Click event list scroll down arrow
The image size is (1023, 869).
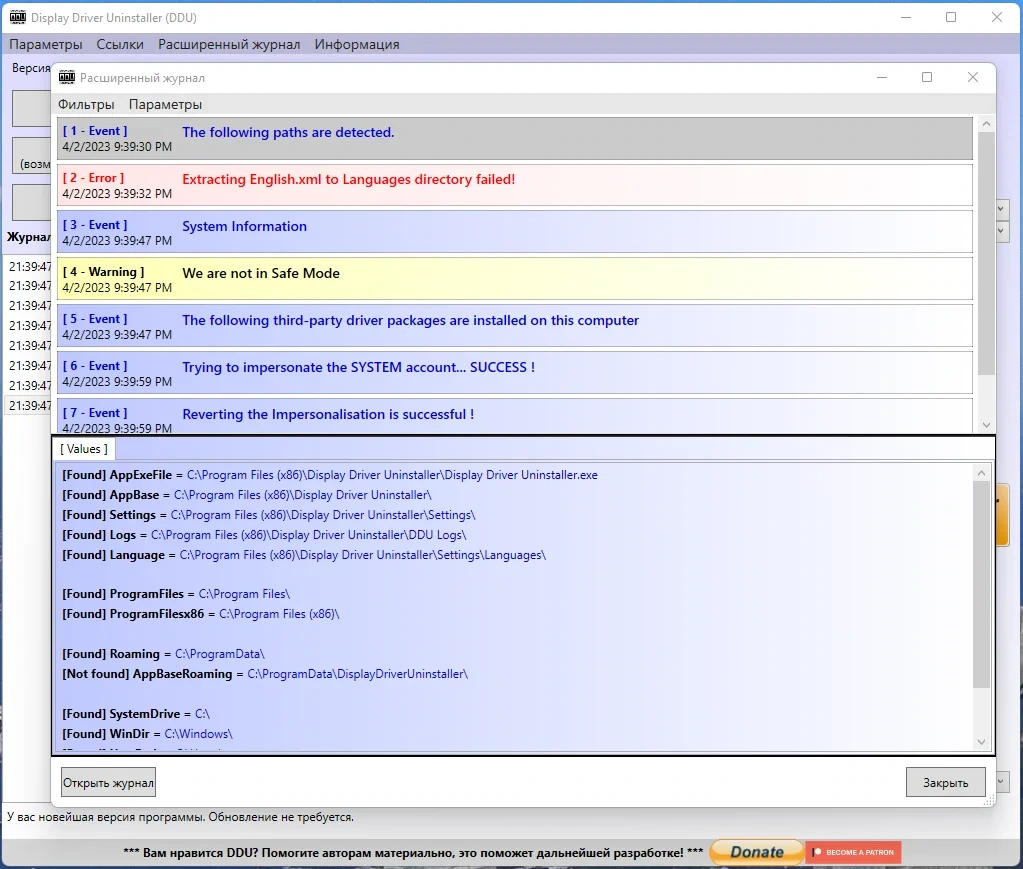pyautogui.click(x=986, y=425)
